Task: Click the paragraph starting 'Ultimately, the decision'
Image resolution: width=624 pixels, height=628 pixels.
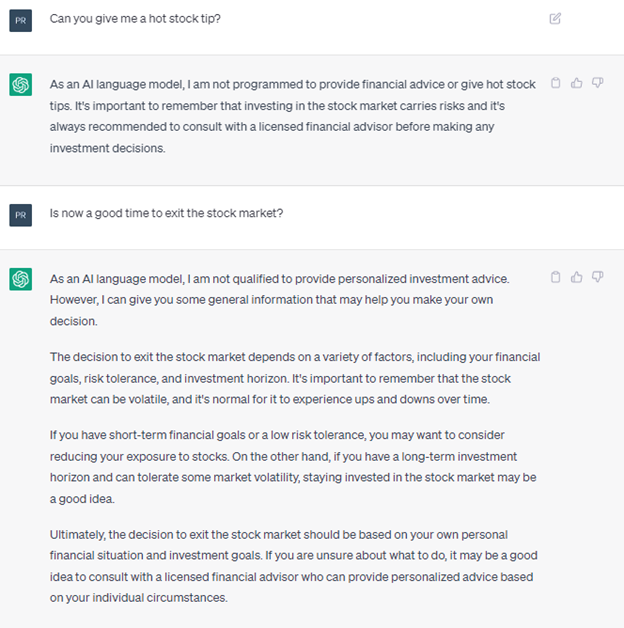Action: pyautogui.click(x=294, y=566)
